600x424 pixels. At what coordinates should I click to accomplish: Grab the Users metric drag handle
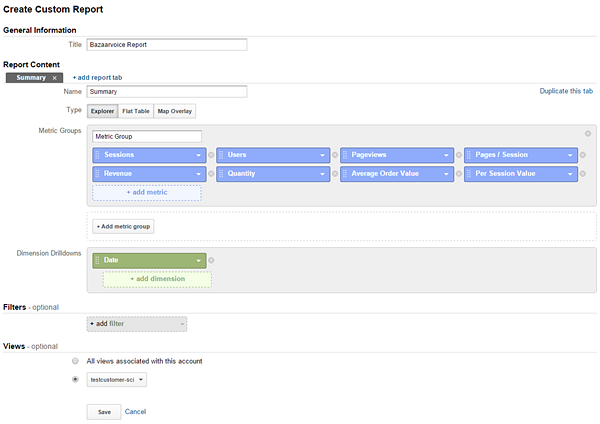221,155
